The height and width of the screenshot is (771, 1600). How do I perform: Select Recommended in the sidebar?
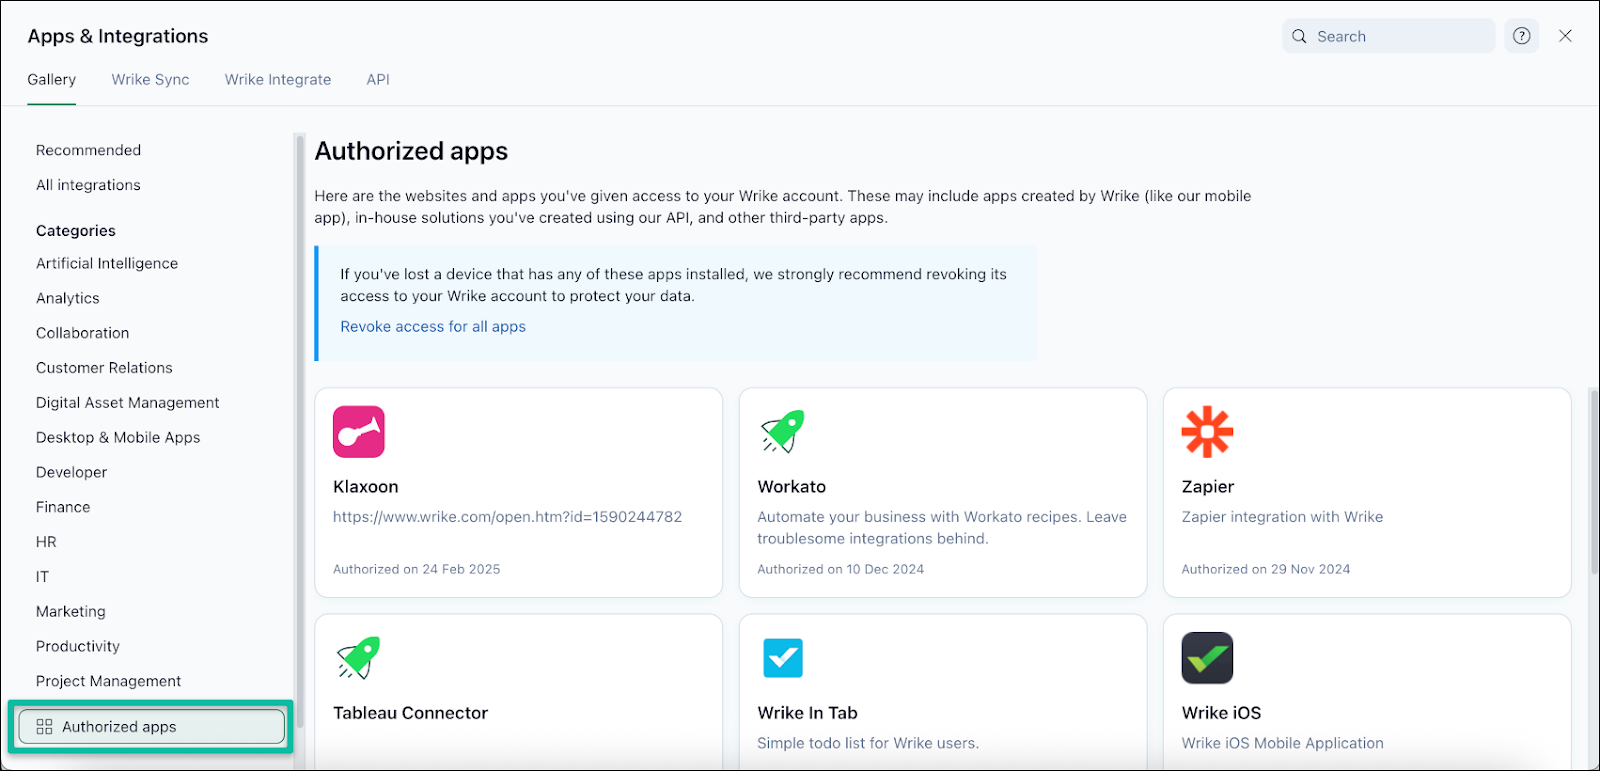(88, 150)
